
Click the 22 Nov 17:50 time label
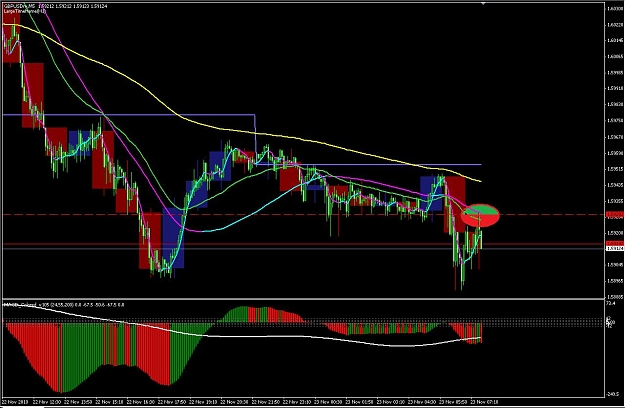(171, 401)
